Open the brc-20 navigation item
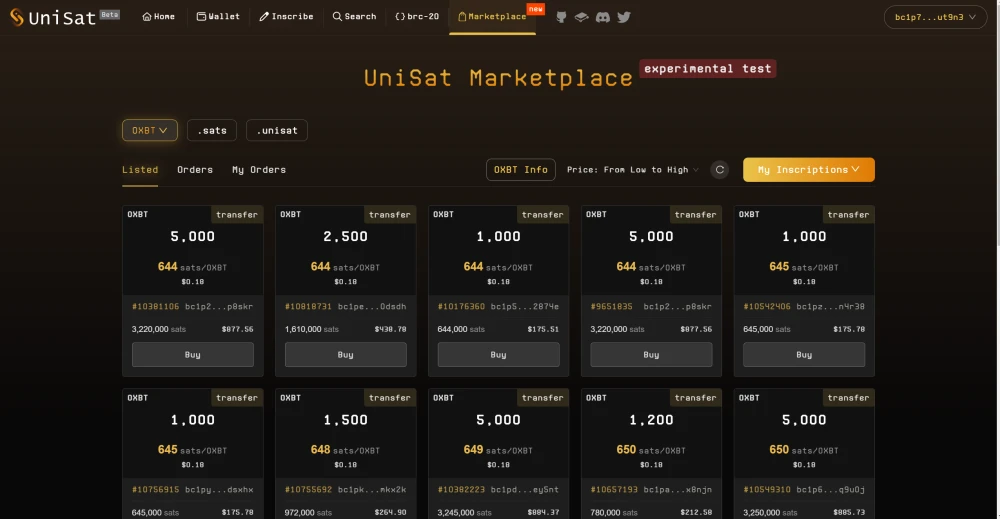The width and height of the screenshot is (1000, 519). click(x=417, y=17)
